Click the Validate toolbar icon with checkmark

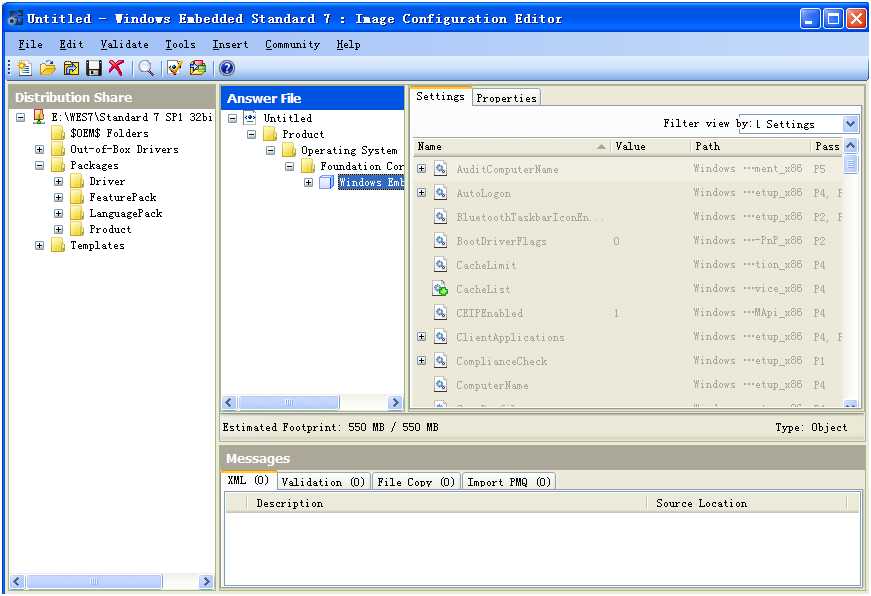[175, 68]
